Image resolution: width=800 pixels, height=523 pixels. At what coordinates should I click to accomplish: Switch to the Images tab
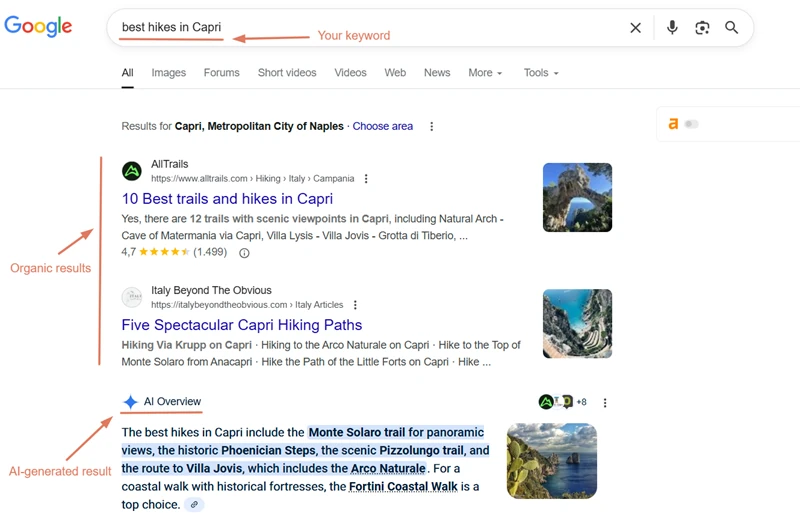[168, 72]
